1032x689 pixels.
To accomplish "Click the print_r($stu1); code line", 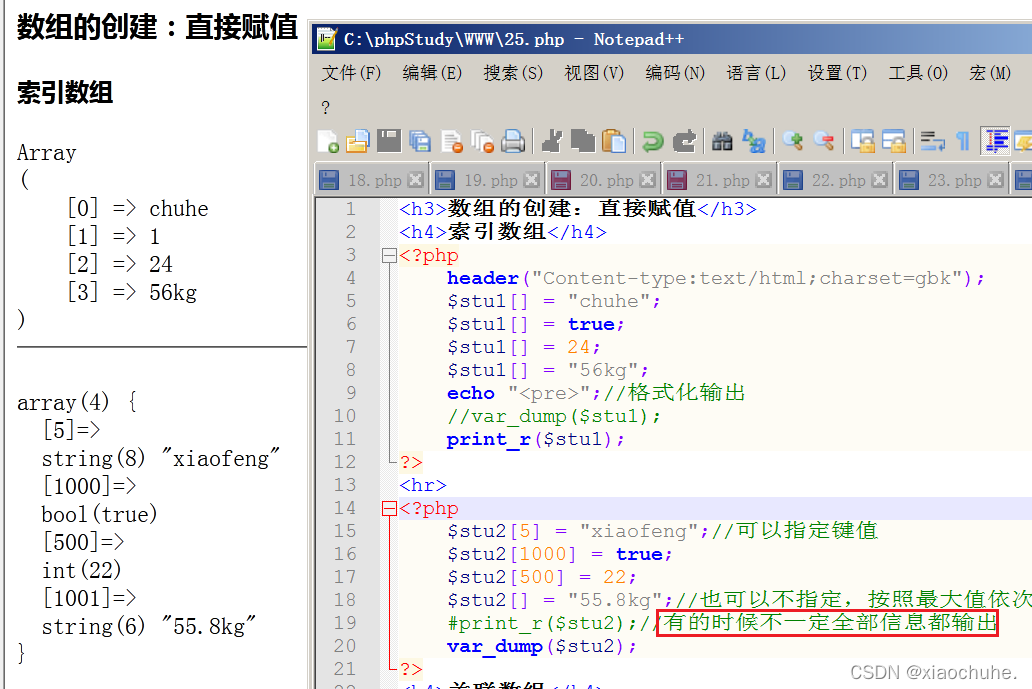I will coord(535,439).
